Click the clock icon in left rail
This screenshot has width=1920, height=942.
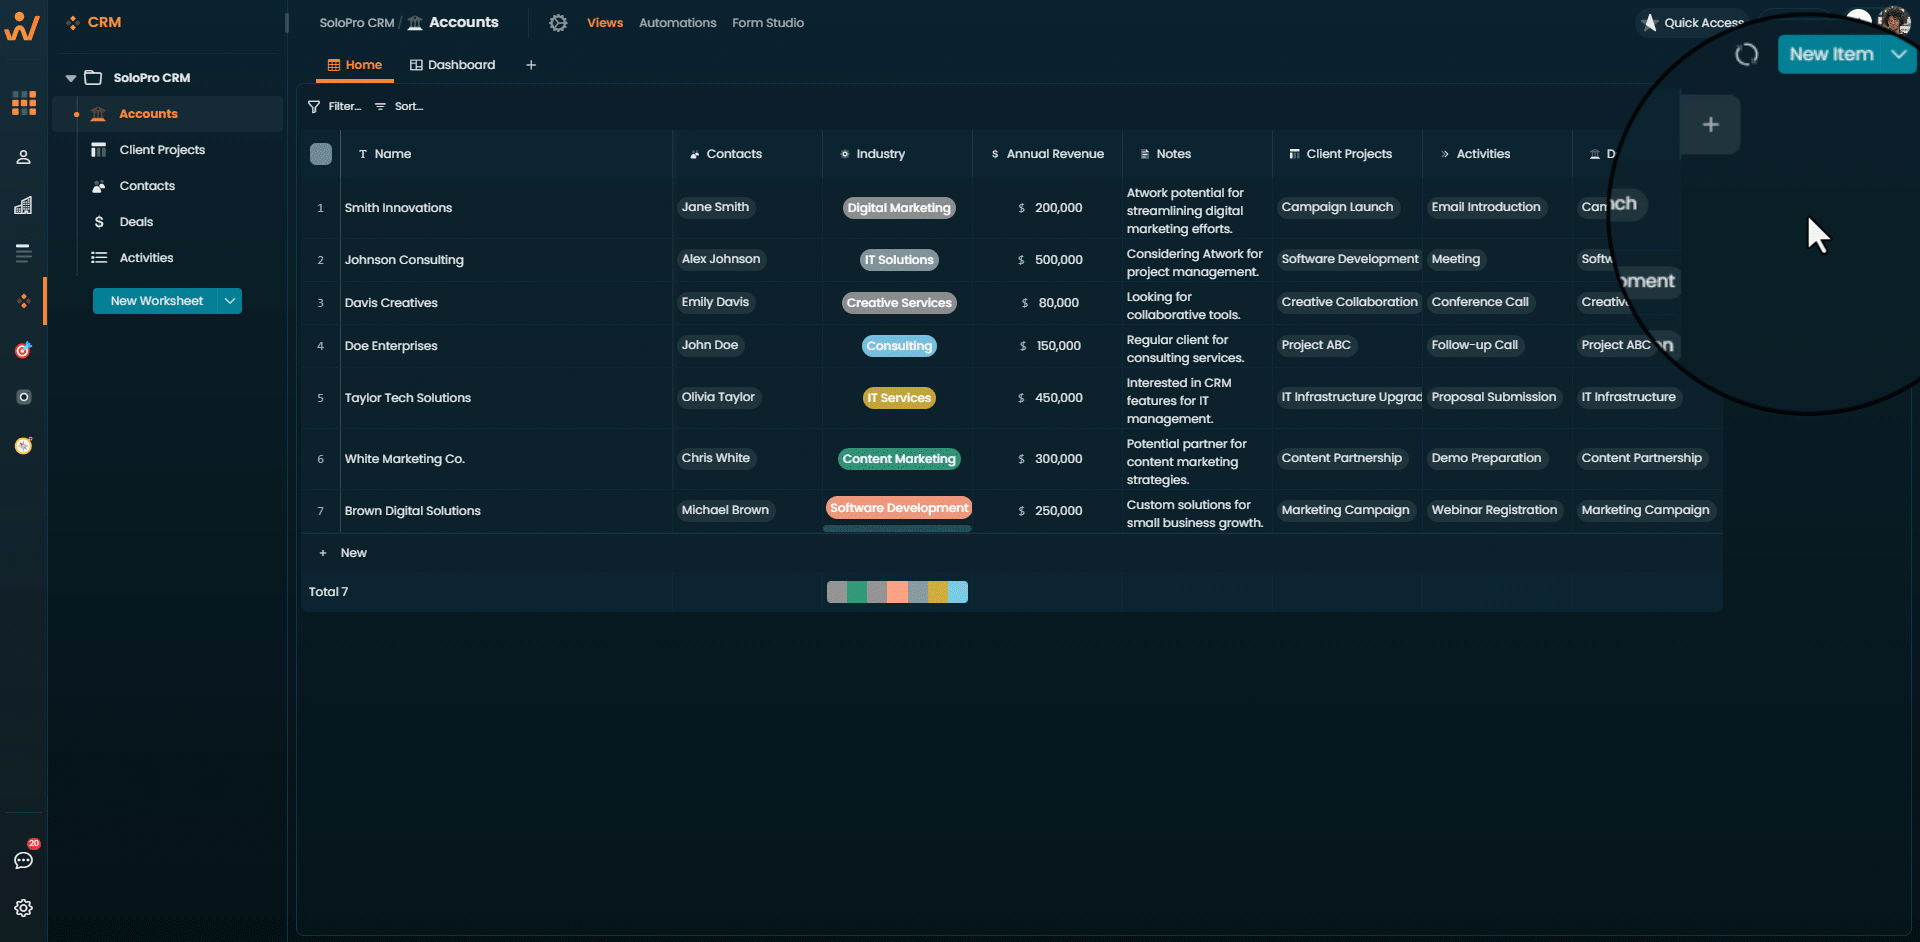[x=24, y=445]
